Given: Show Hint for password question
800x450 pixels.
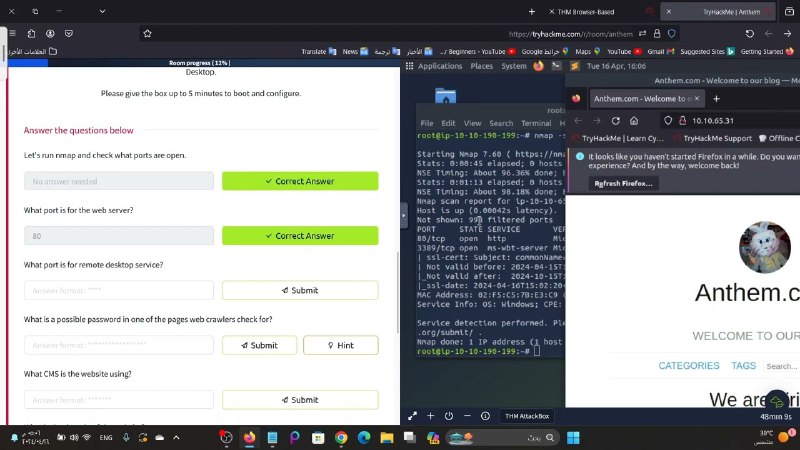Looking at the screenshot, I should coord(341,345).
